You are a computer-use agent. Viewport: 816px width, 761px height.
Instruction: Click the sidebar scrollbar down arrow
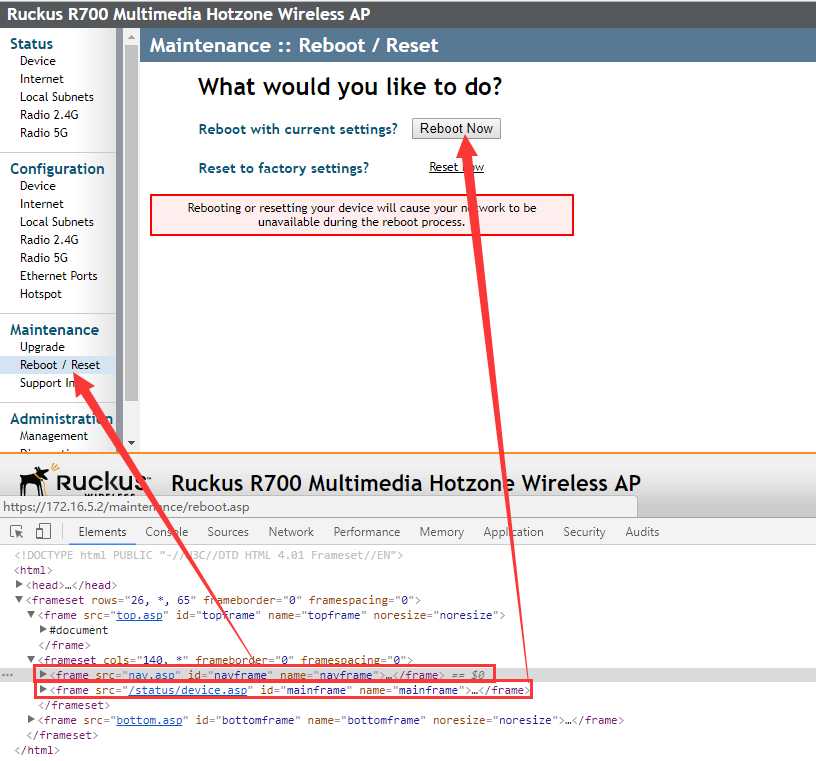click(x=132, y=443)
